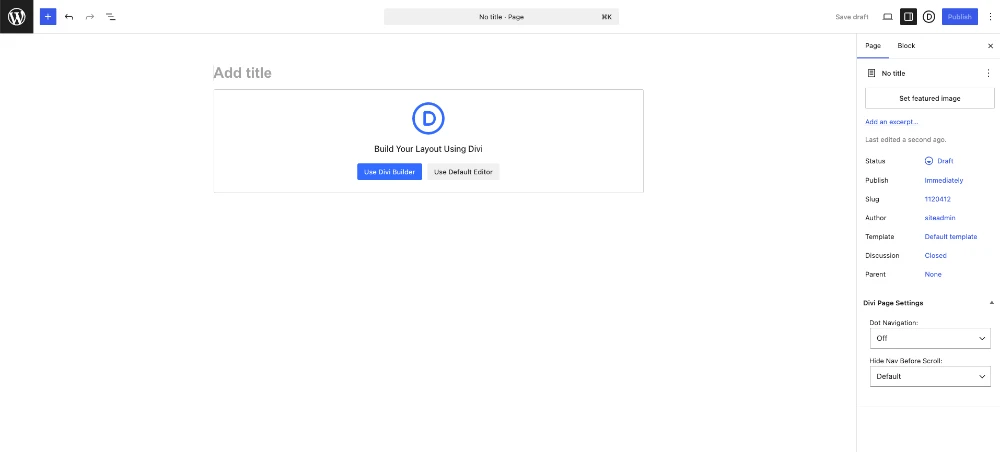Change the author siteadmin
Screen dimensions: 1000x452
[939, 218]
